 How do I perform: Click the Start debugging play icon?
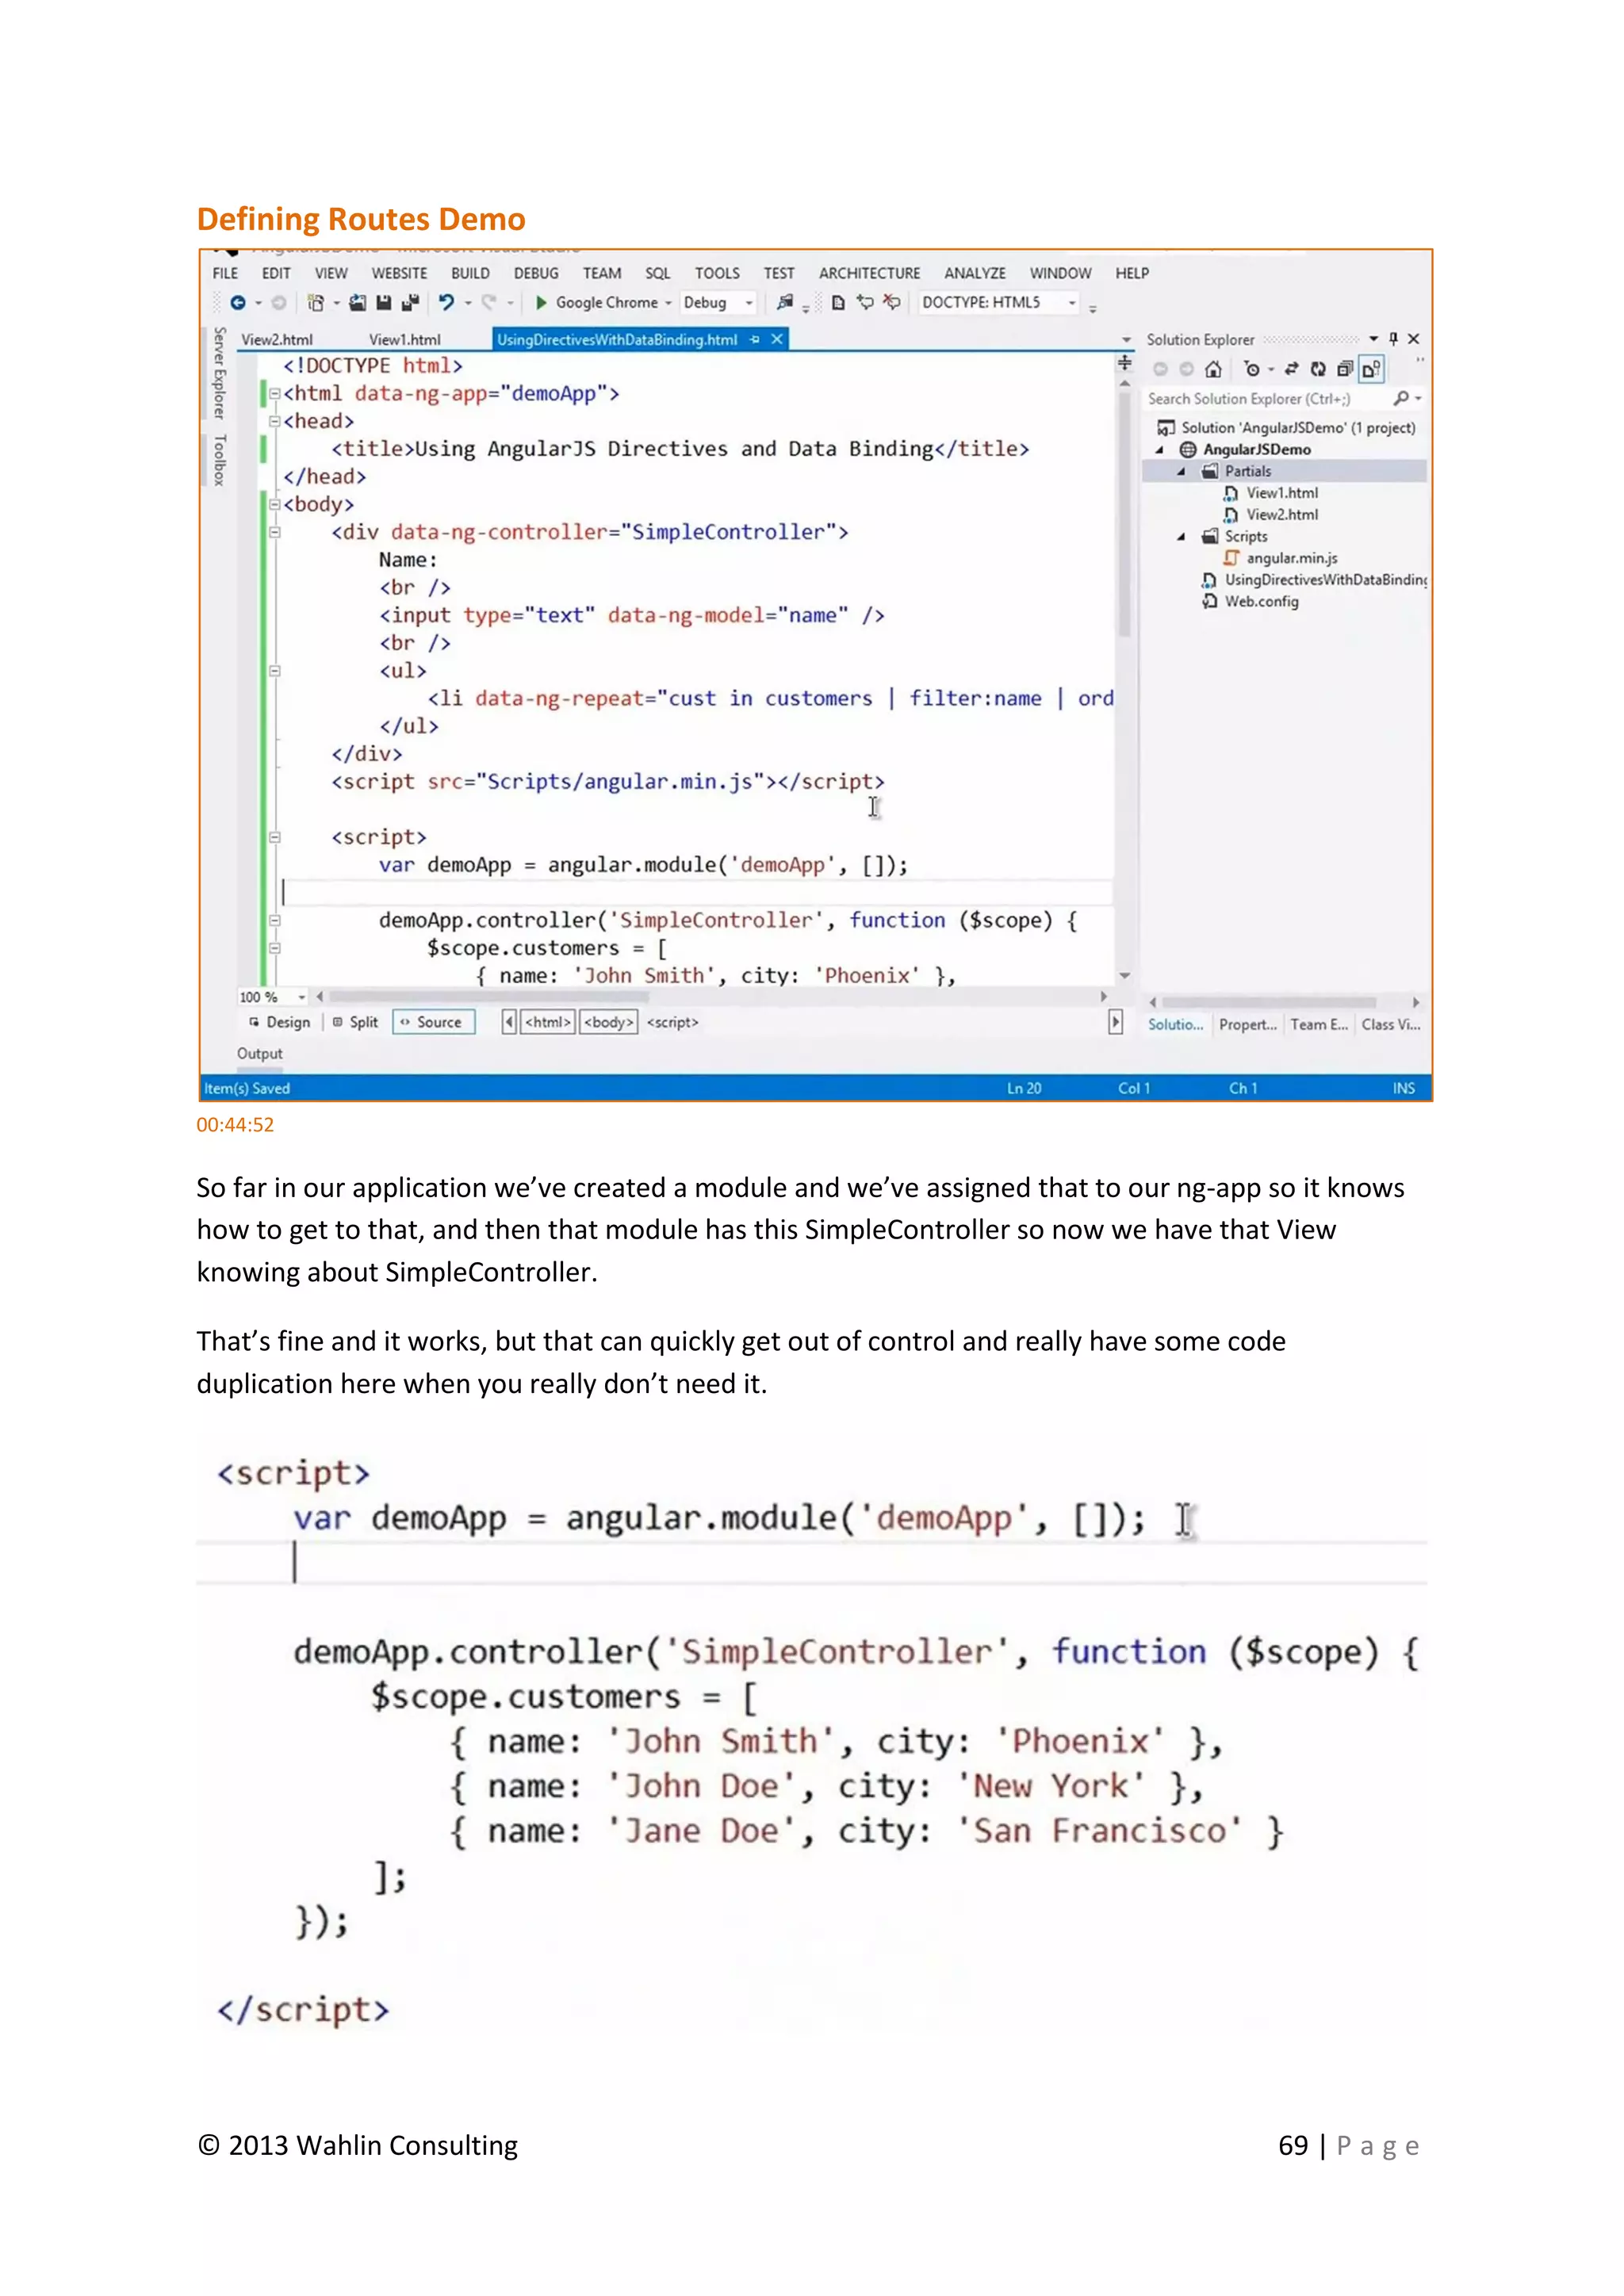pos(541,302)
